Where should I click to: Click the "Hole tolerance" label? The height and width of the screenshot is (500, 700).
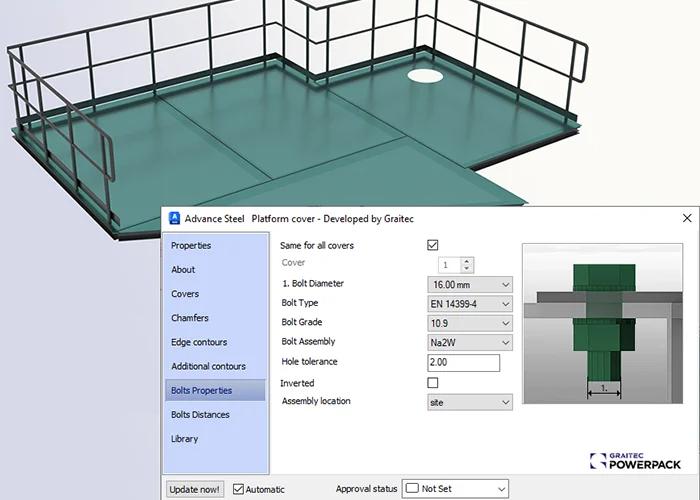click(x=309, y=362)
